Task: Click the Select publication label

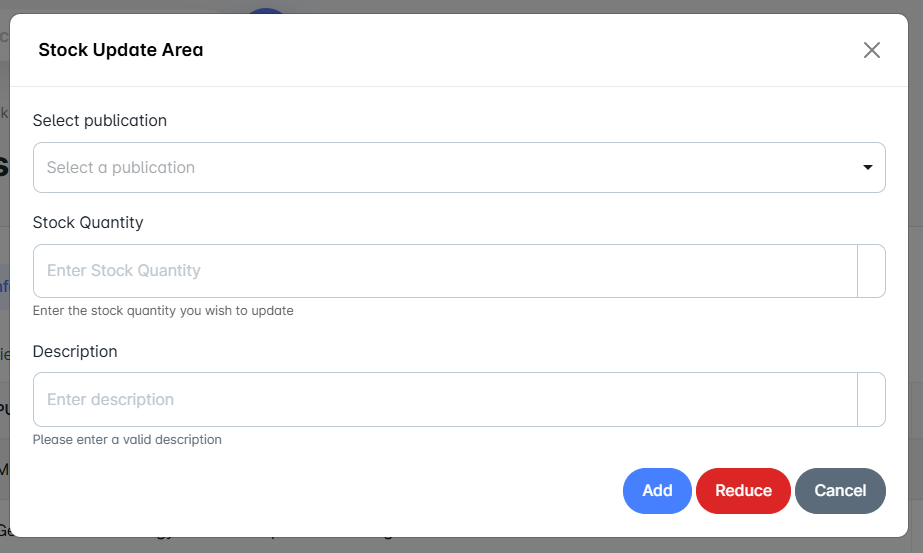Action: tap(100, 120)
